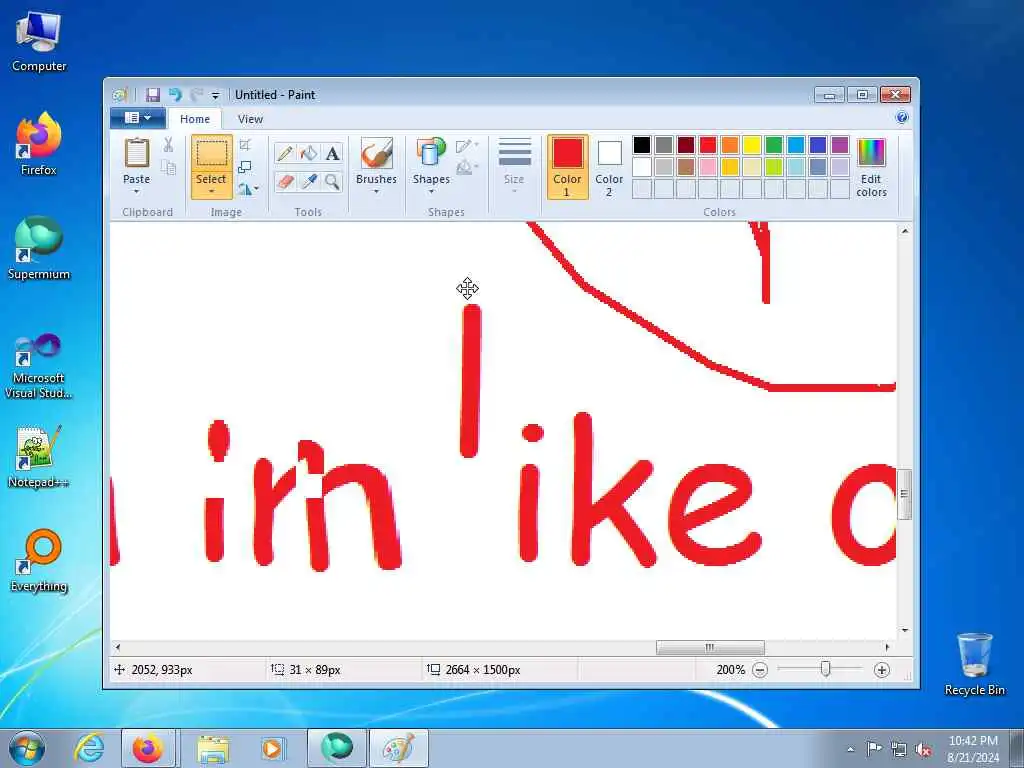
Task: Click the Cut scissors icon
Action: tap(168, 145)
